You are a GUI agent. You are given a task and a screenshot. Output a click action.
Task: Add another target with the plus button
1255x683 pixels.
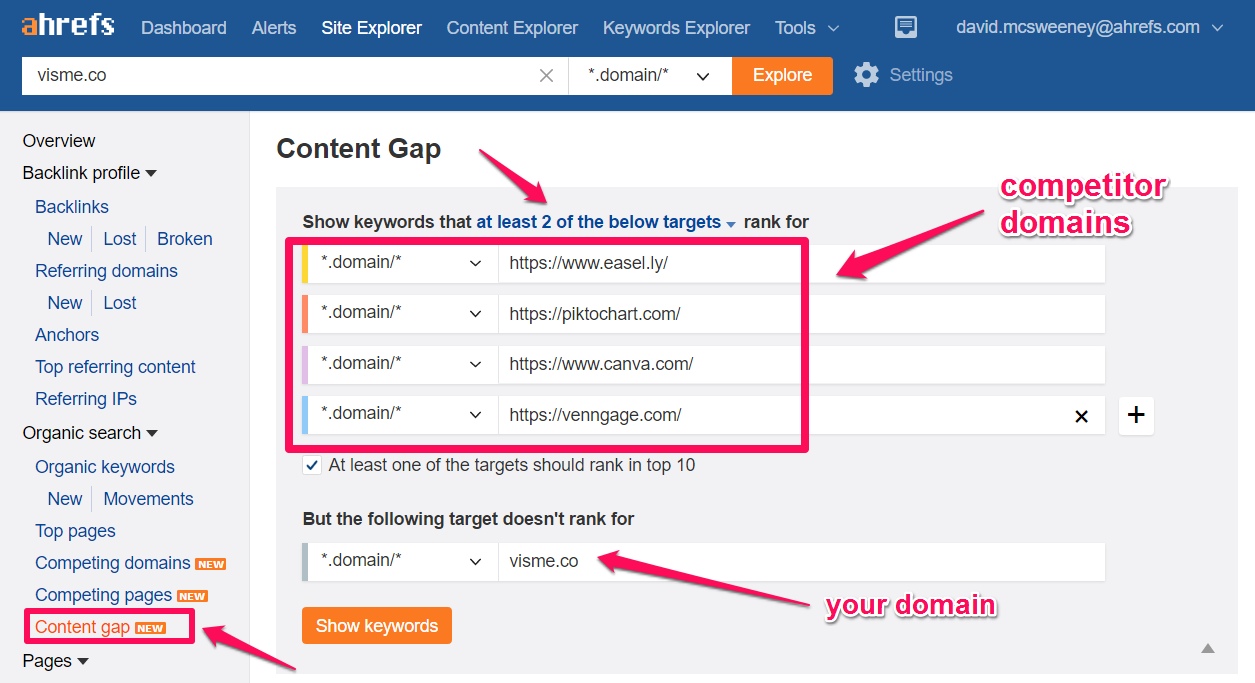coord(1136,415)
